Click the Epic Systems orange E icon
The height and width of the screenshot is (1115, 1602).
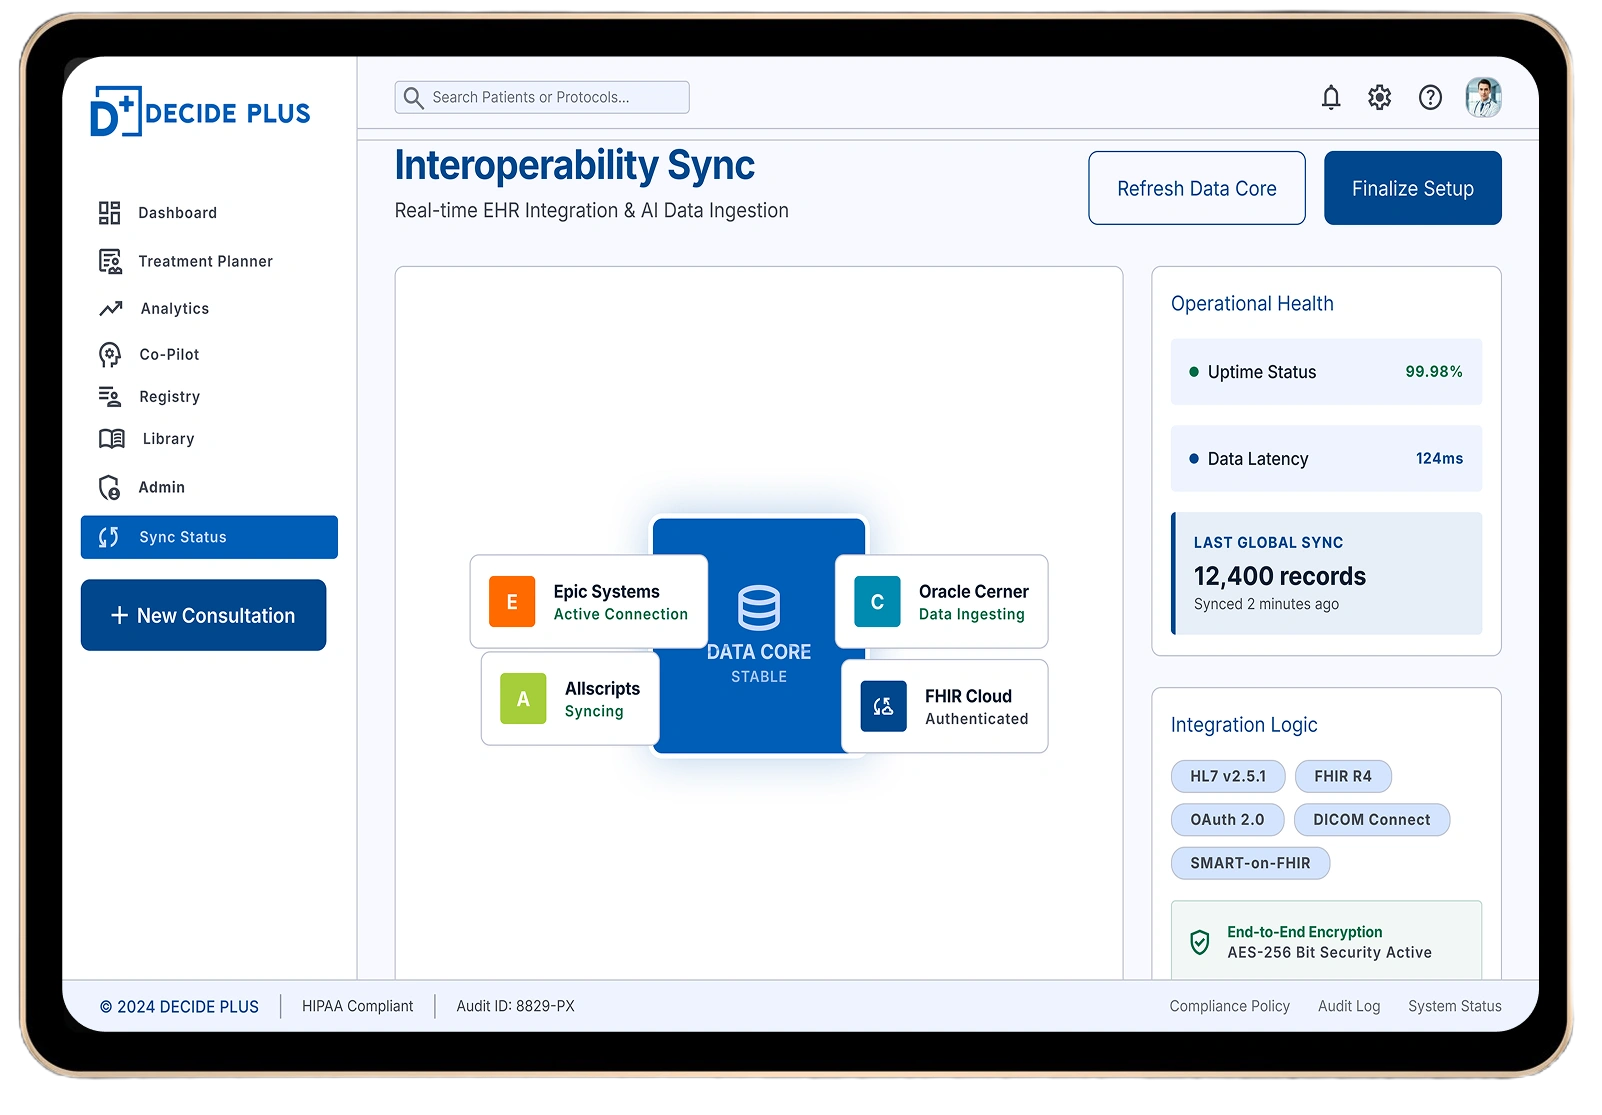click(x=512, y=602)
